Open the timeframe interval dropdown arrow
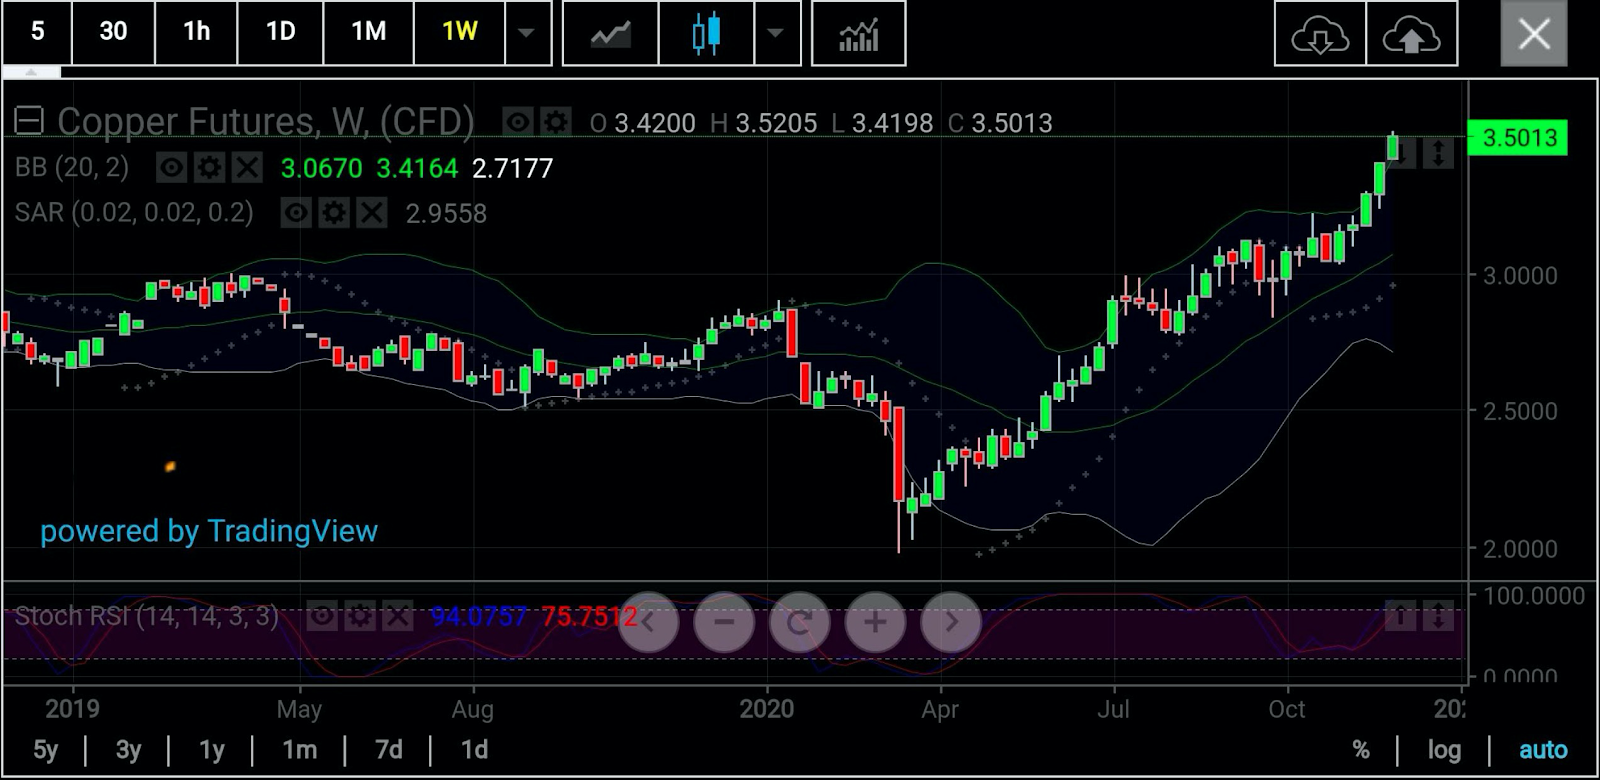 pos(527,32)
